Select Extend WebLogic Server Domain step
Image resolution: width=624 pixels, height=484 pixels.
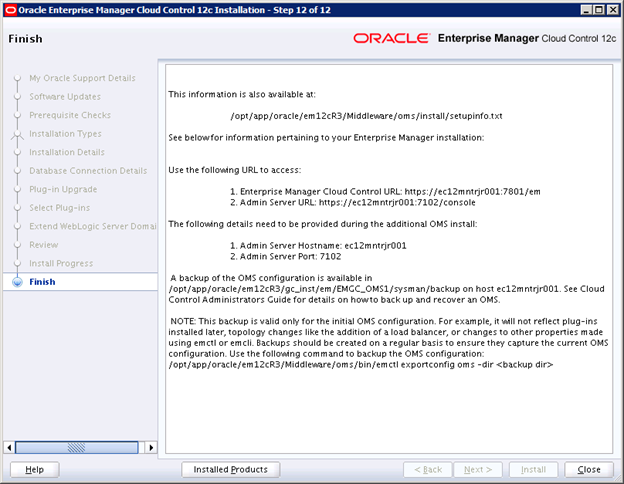tap(92, 226)
